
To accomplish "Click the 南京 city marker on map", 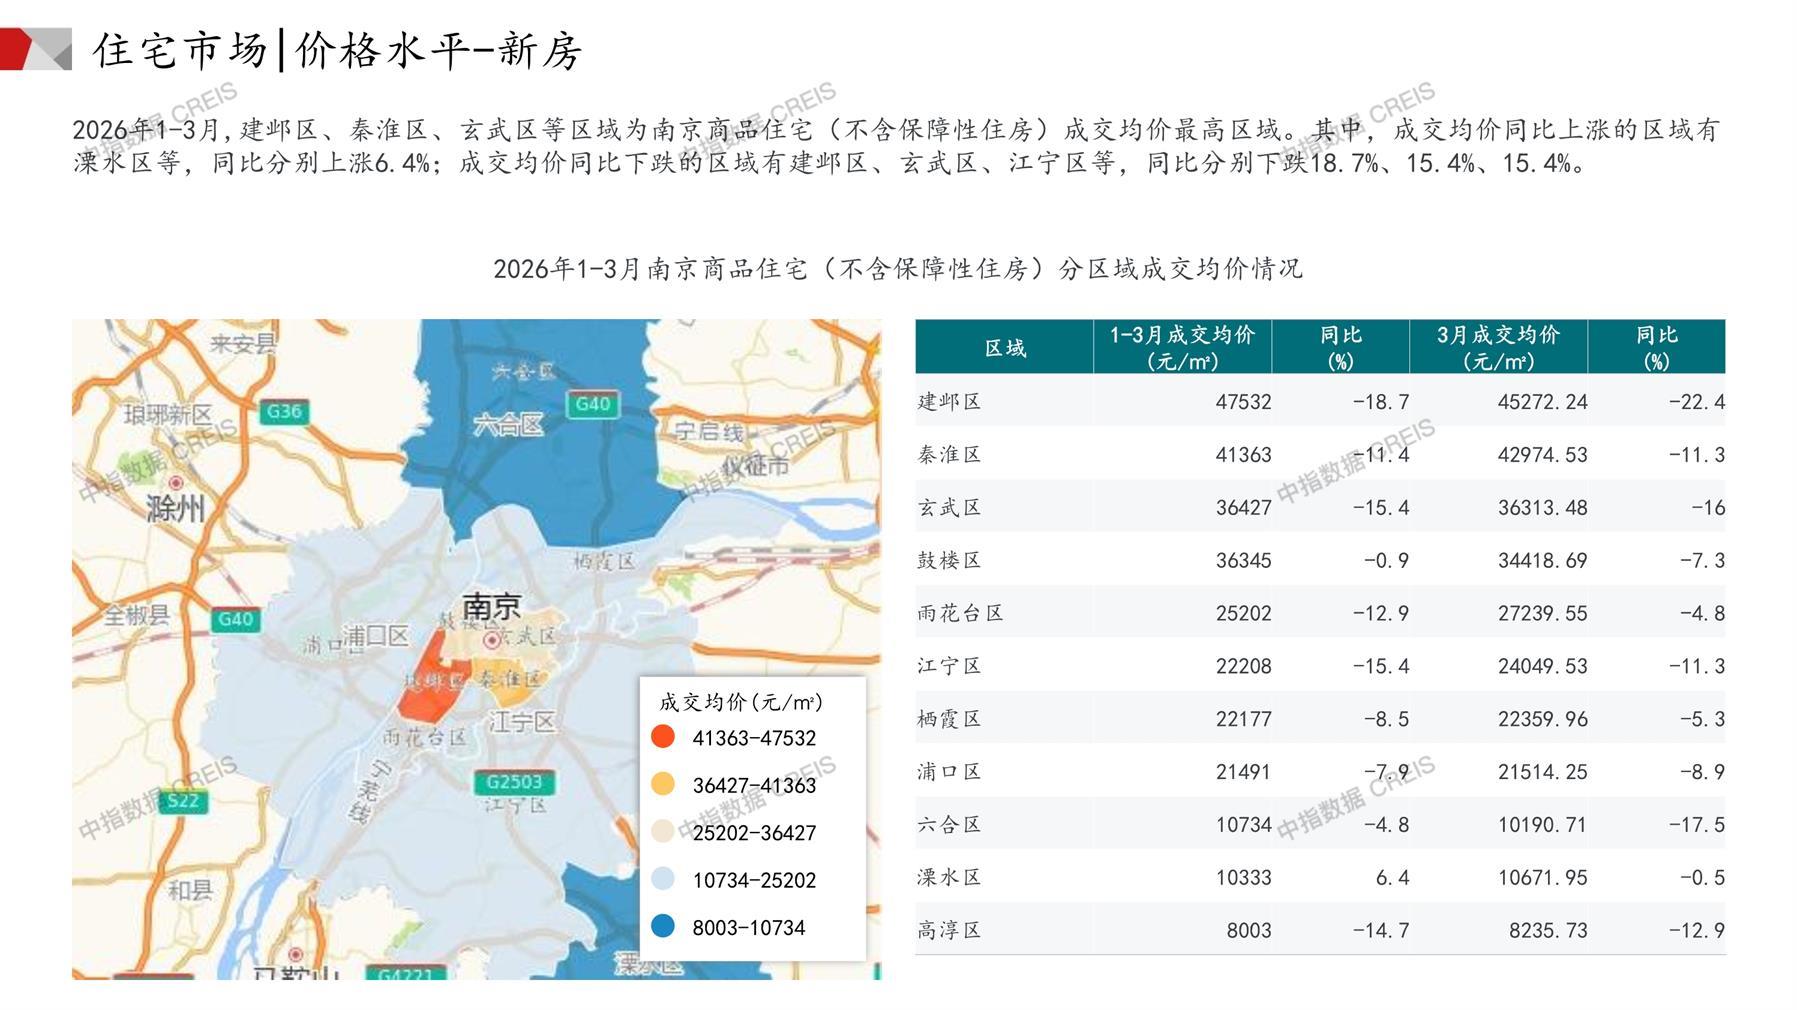I will (x=491, y=638).
